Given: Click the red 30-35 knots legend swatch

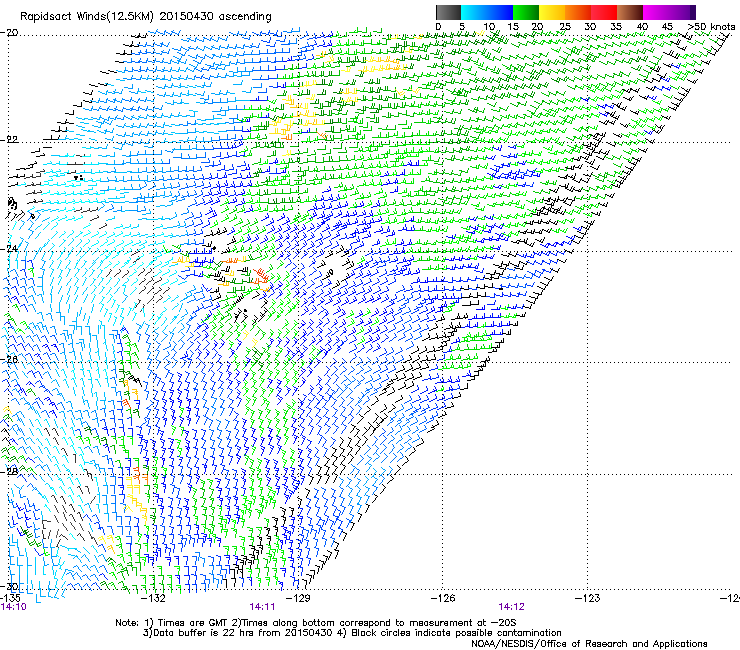Looking at the screenshot, I should [604, 12].
